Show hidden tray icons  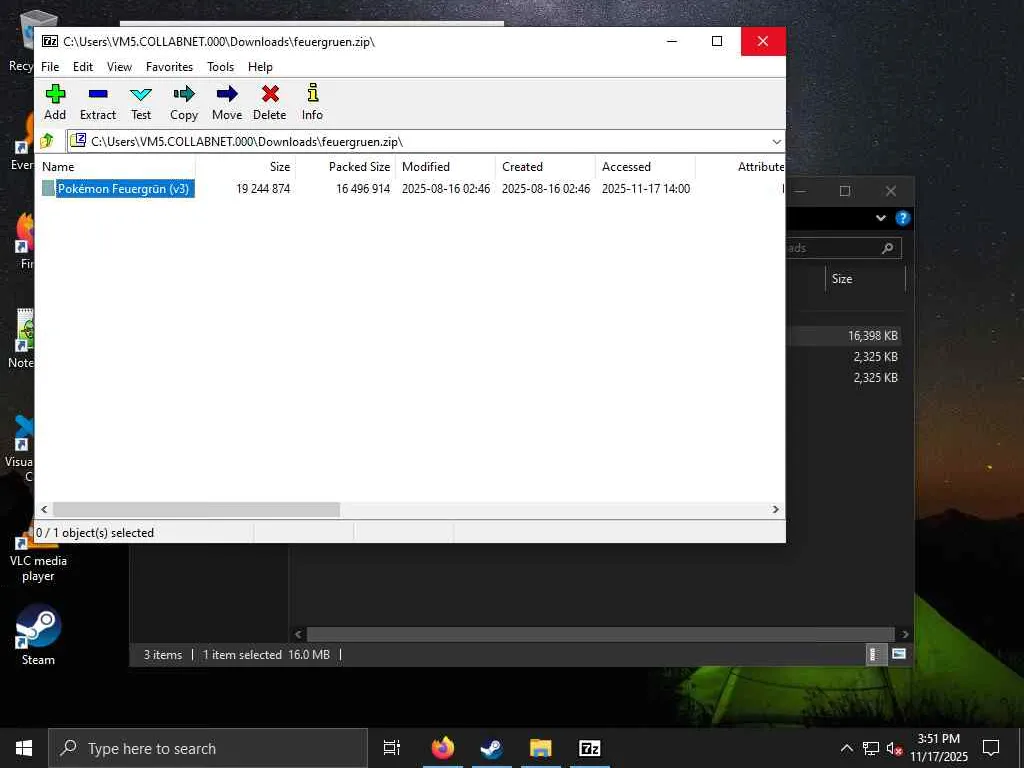846,748
